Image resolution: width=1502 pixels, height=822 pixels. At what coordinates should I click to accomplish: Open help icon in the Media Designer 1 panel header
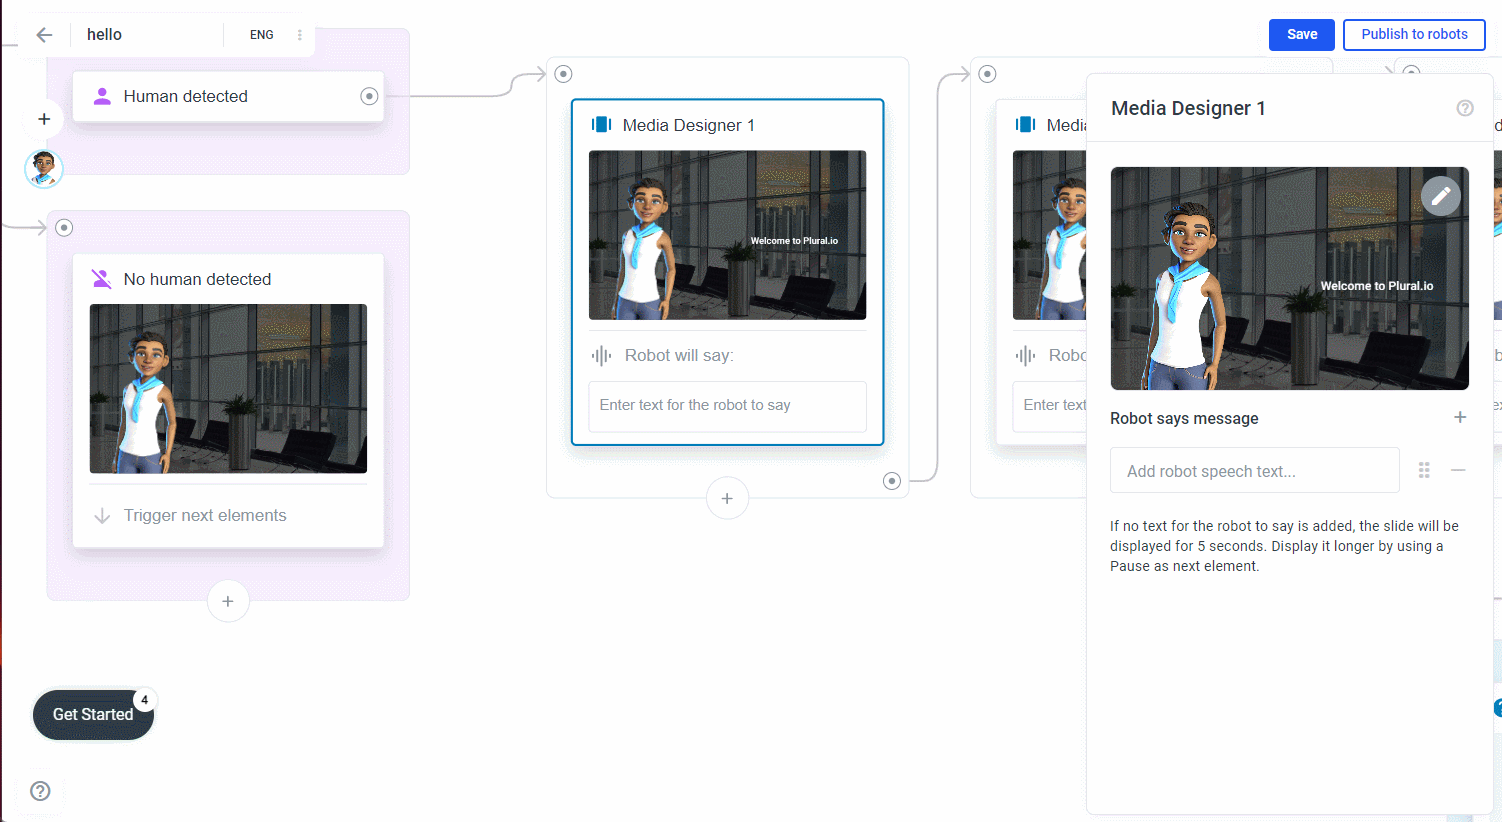coord(1465,108)
